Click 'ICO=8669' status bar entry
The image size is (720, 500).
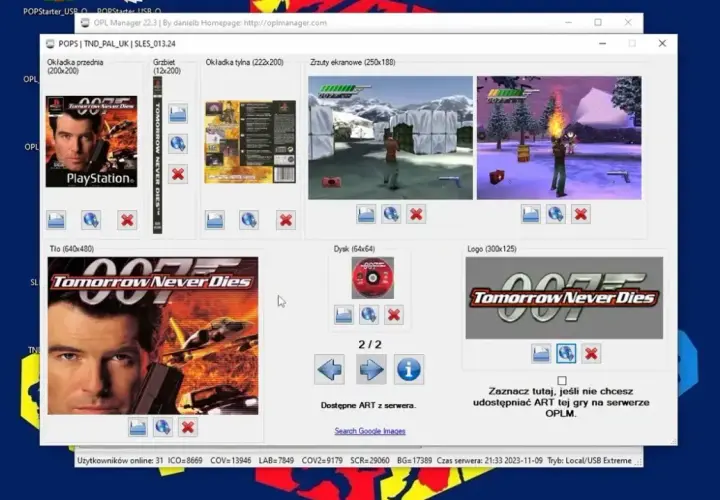(185, 460)
